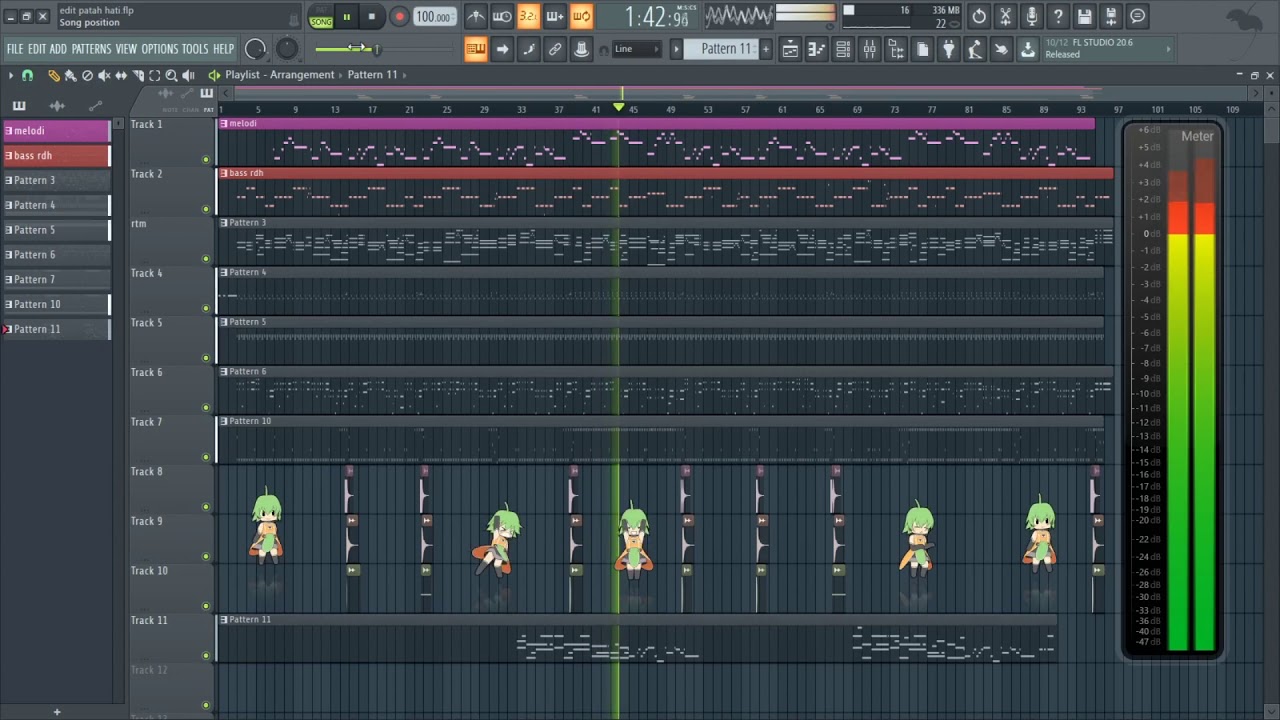
Task: Select Pattern 3 in the picker
Action: [x=57, y=181]
